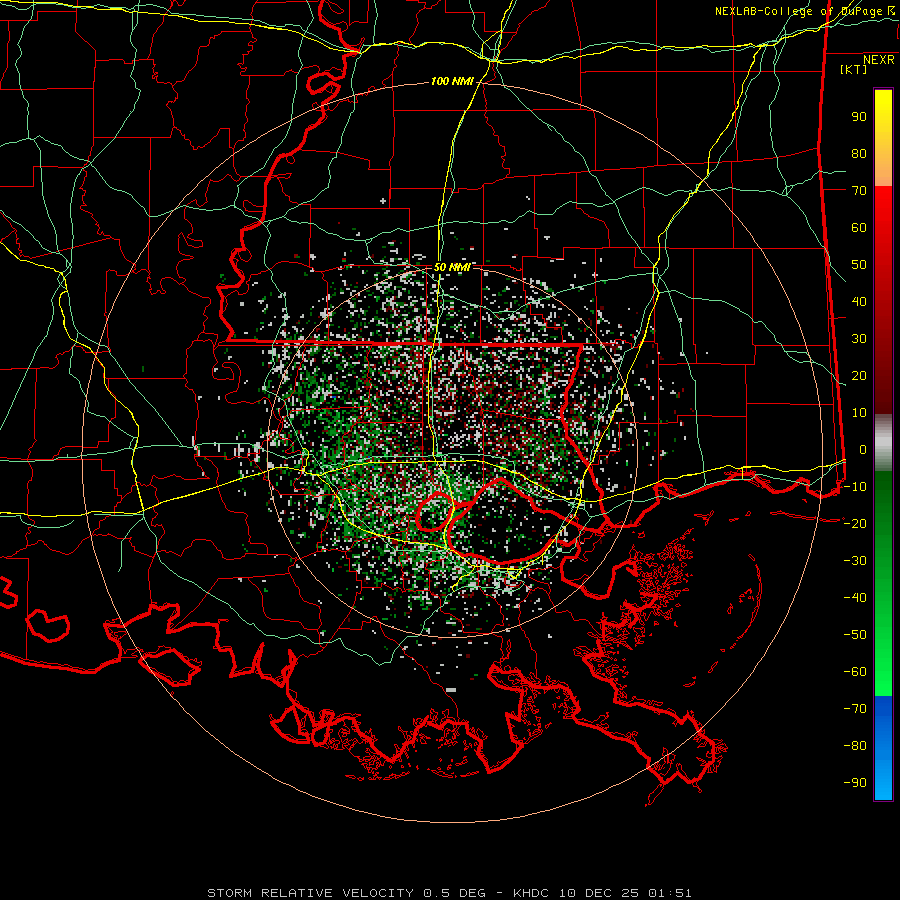The image size is (900, 900).
Task: Click the "-70" scale value
Action: click(x=855, y=709)
